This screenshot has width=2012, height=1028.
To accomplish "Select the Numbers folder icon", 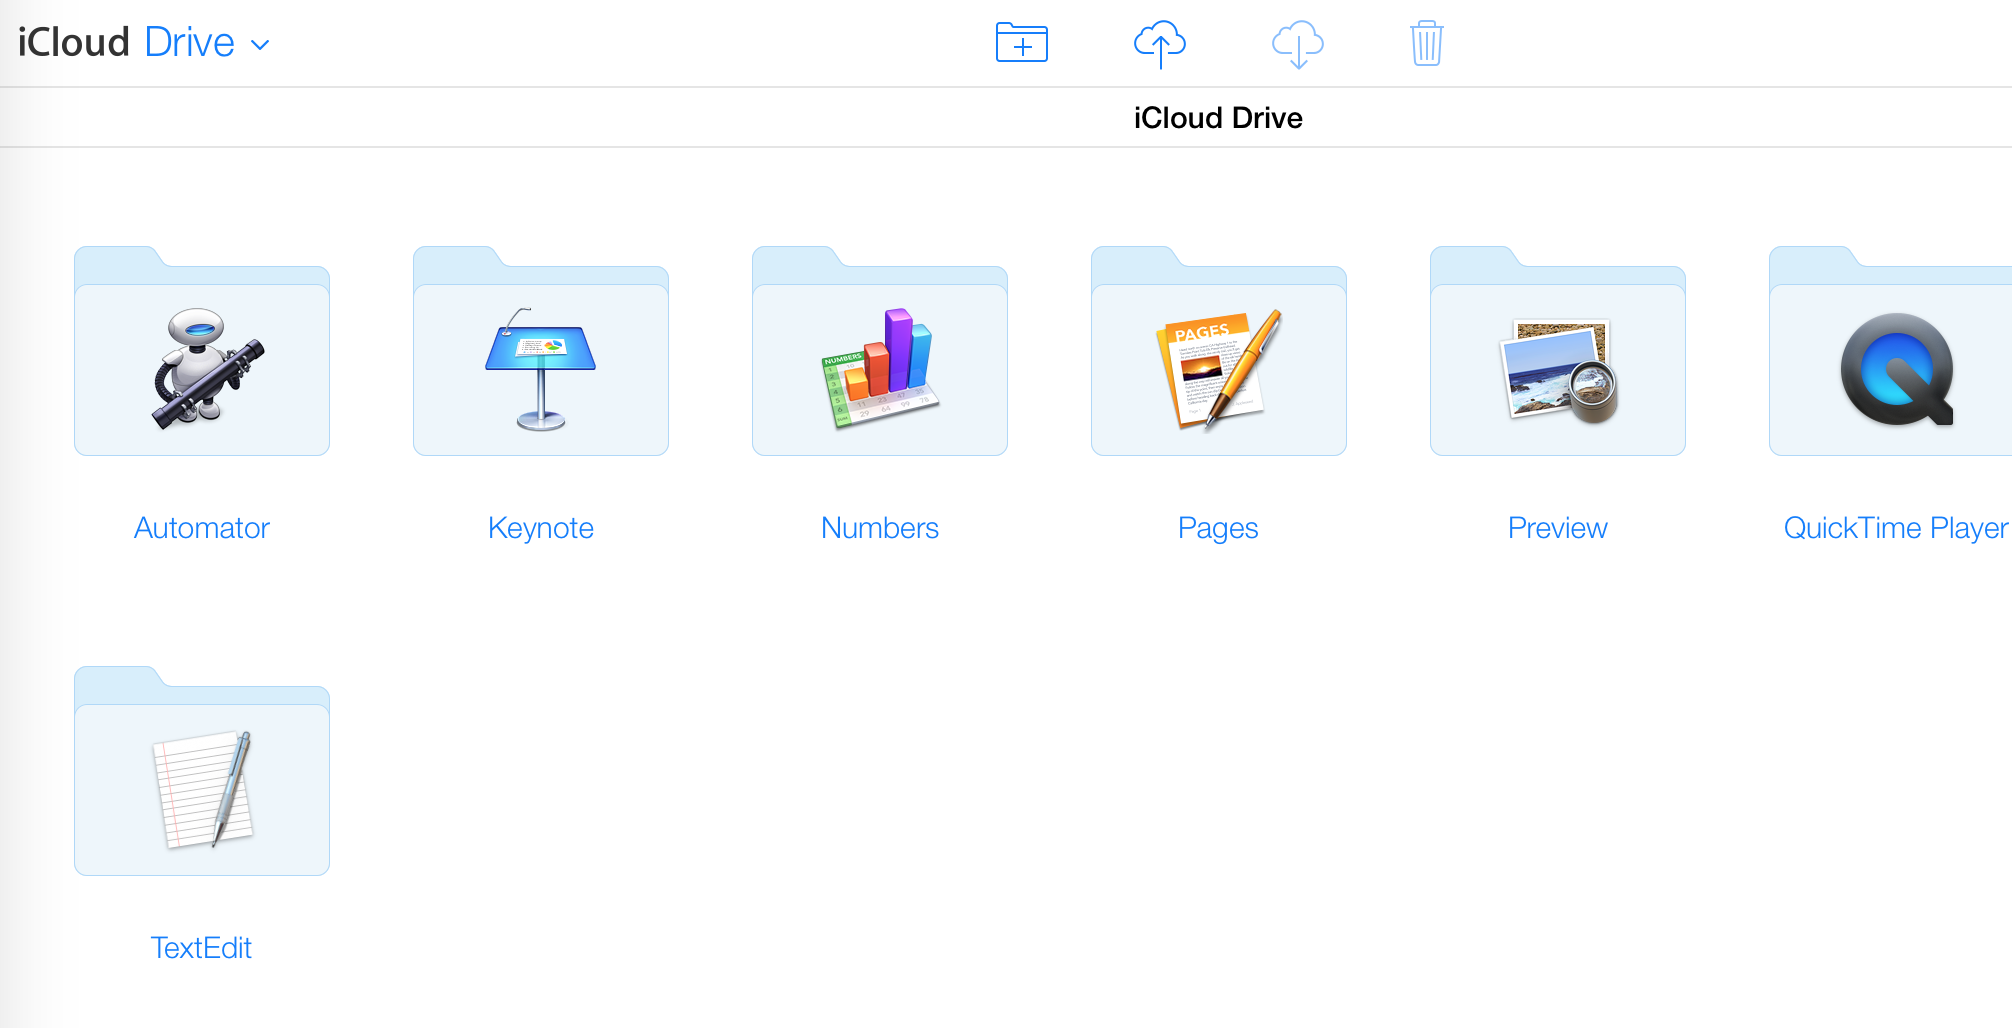I will 880,351.
